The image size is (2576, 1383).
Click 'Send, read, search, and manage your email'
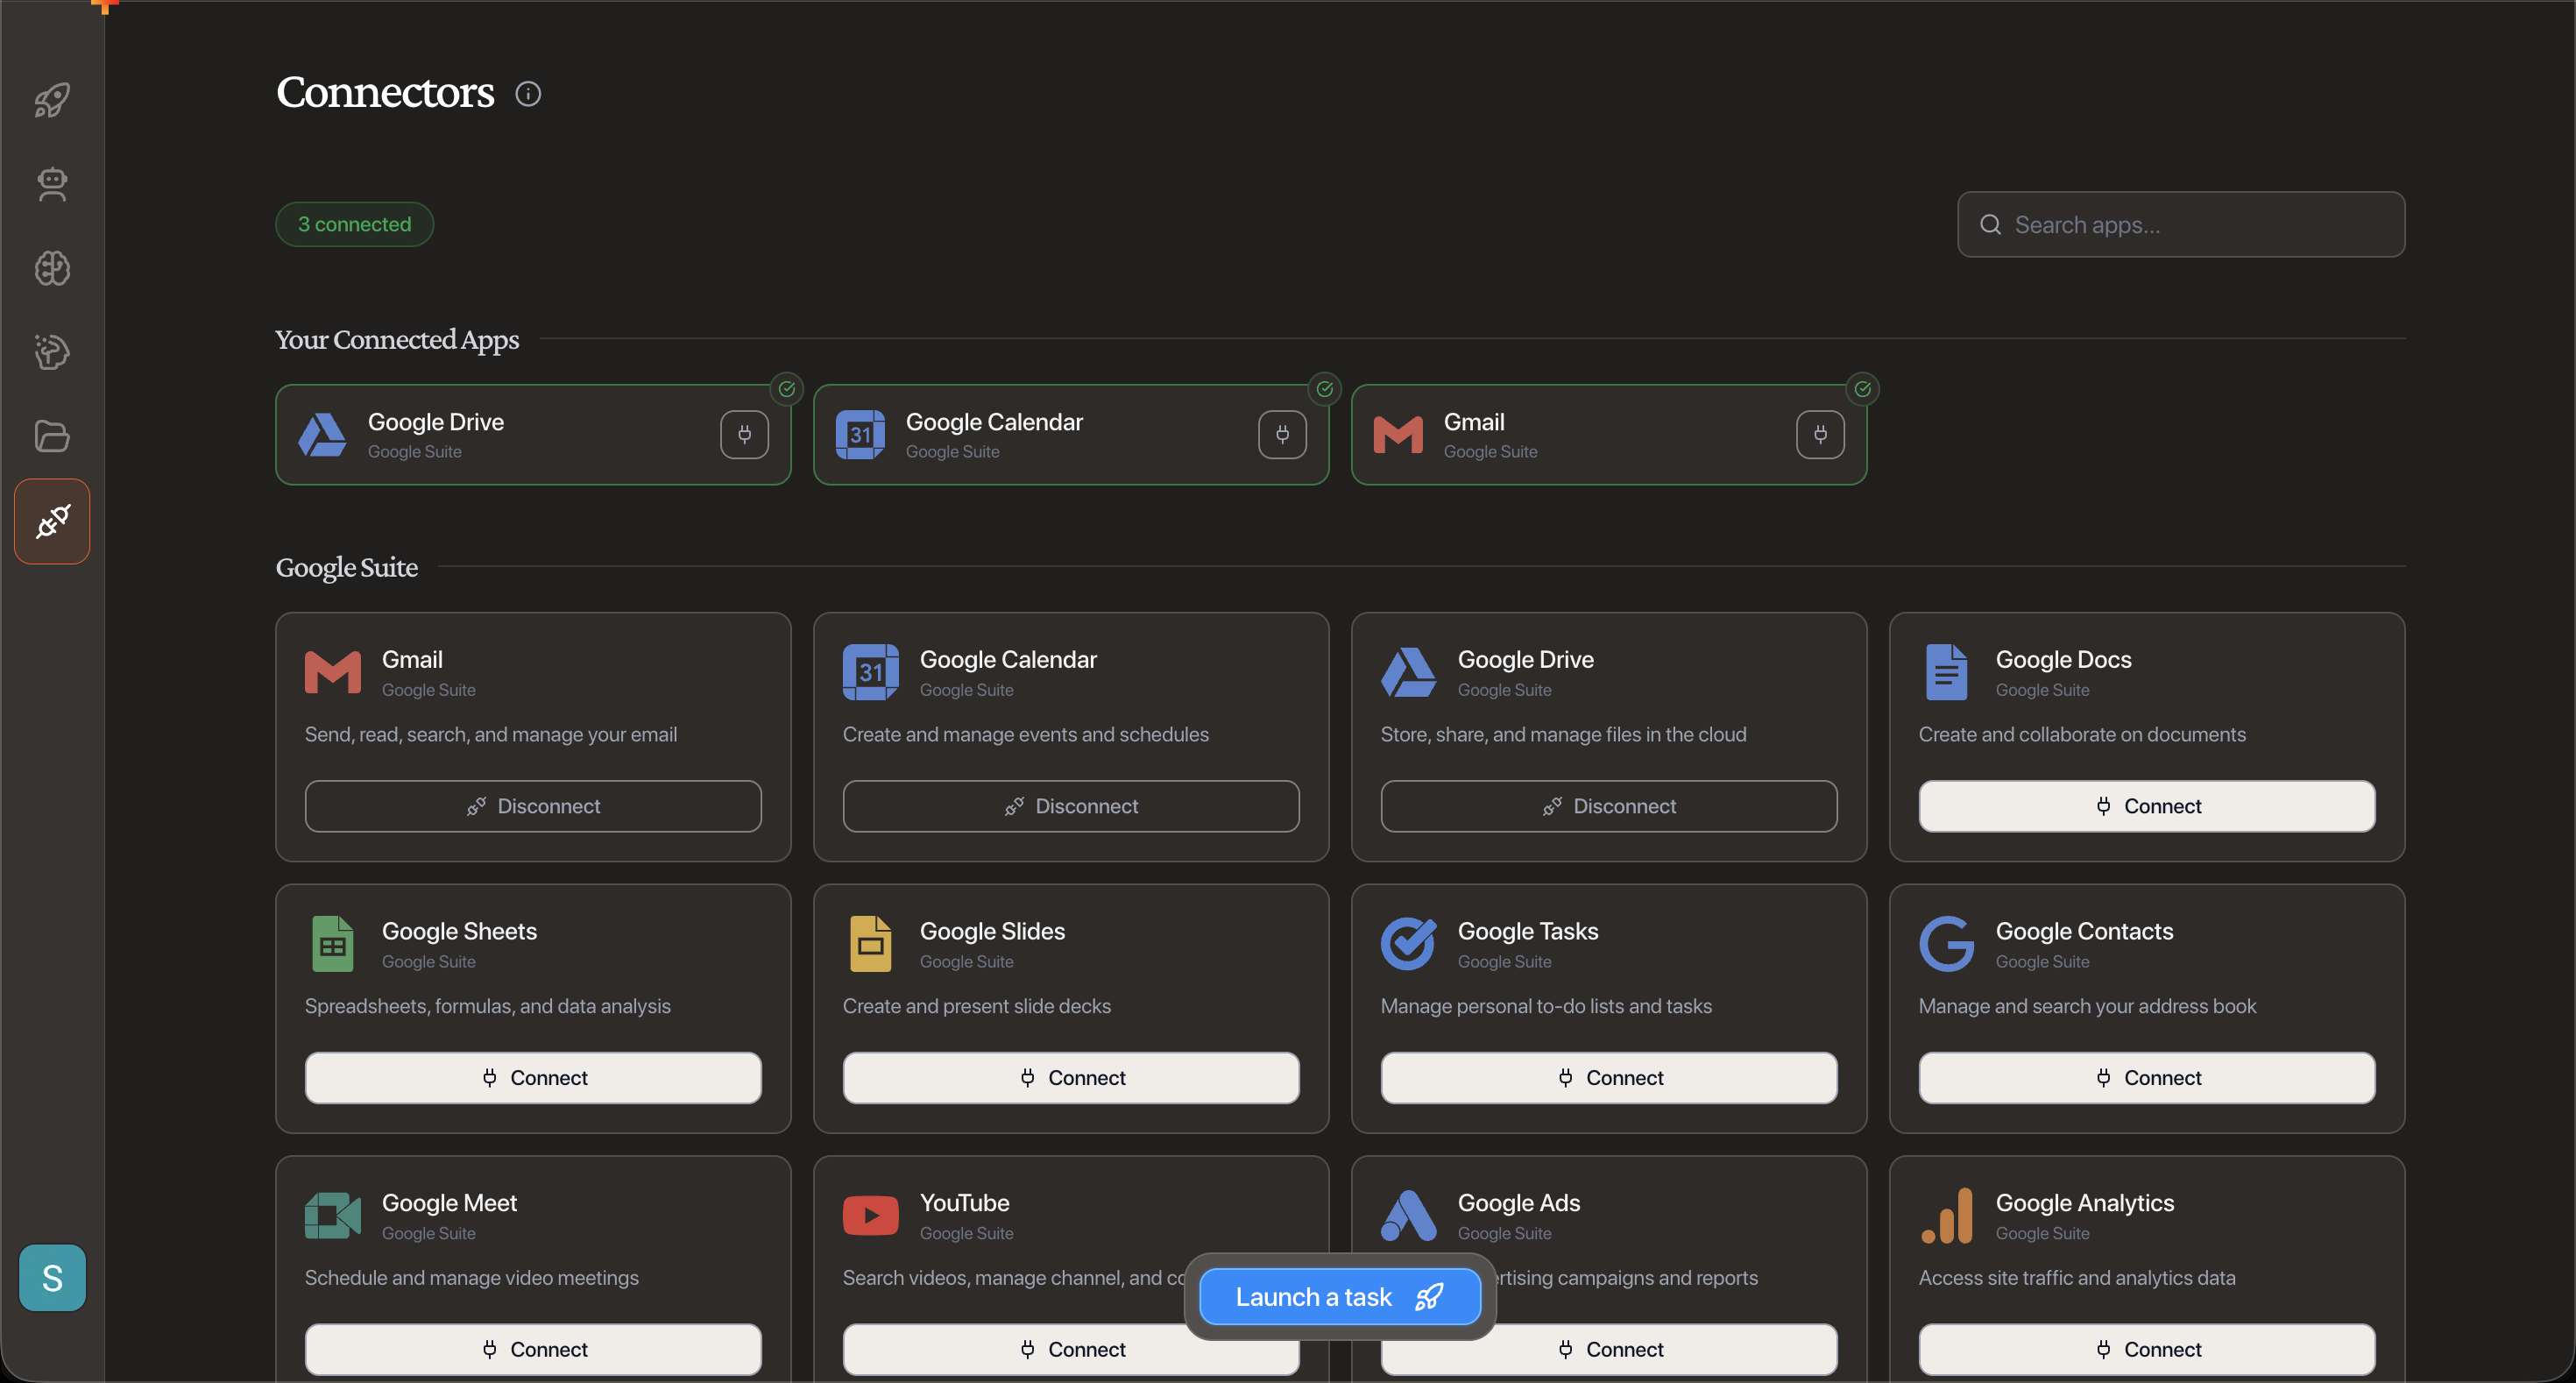point(491,734)
